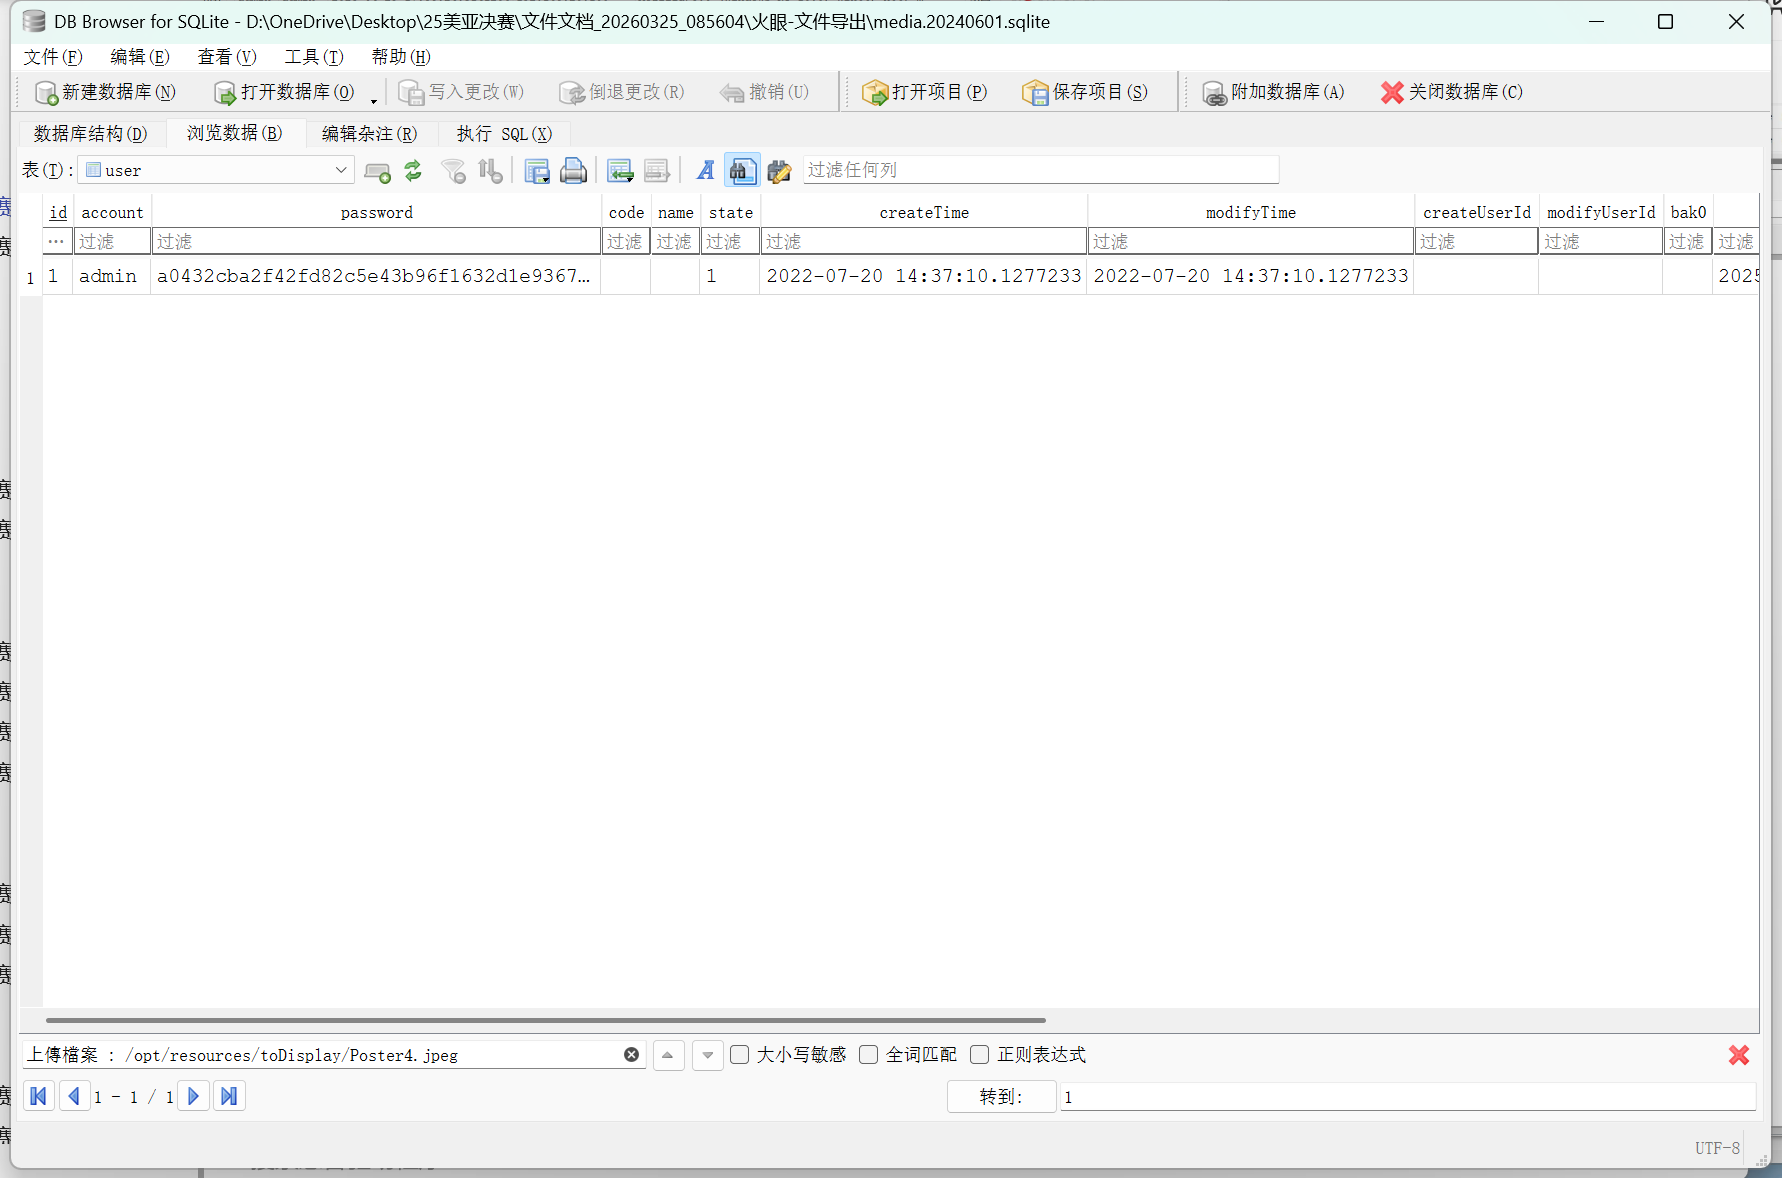This screenshot has width=1782, height=1178.
Task: Go to previous record navigation icon
Action: [x=73, y=1097]
